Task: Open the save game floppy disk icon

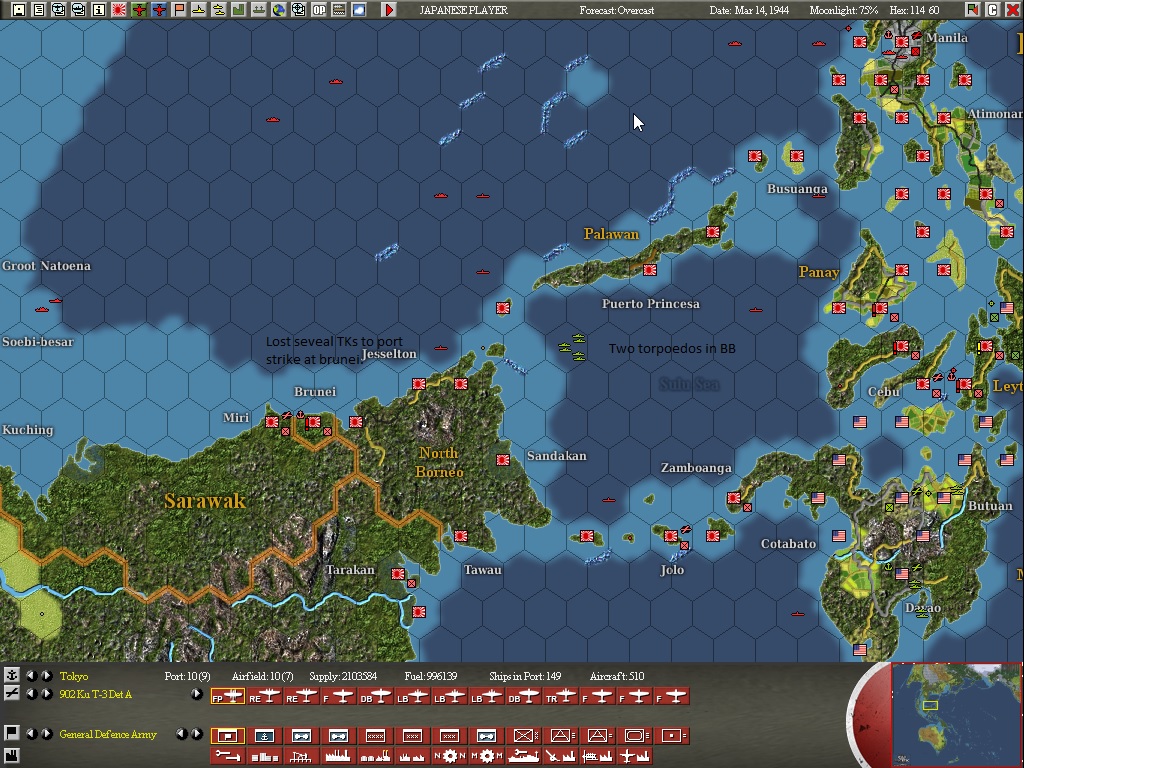Action: tap(19, 10)
